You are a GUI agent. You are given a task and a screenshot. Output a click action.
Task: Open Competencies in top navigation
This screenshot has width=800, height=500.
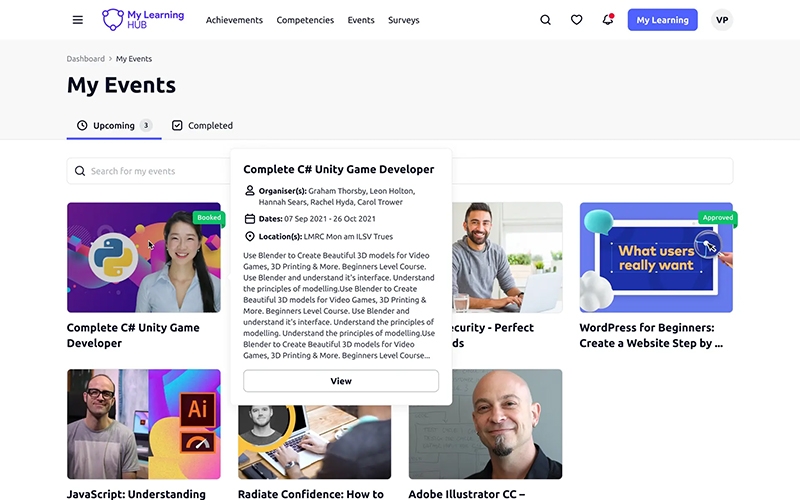305,20
